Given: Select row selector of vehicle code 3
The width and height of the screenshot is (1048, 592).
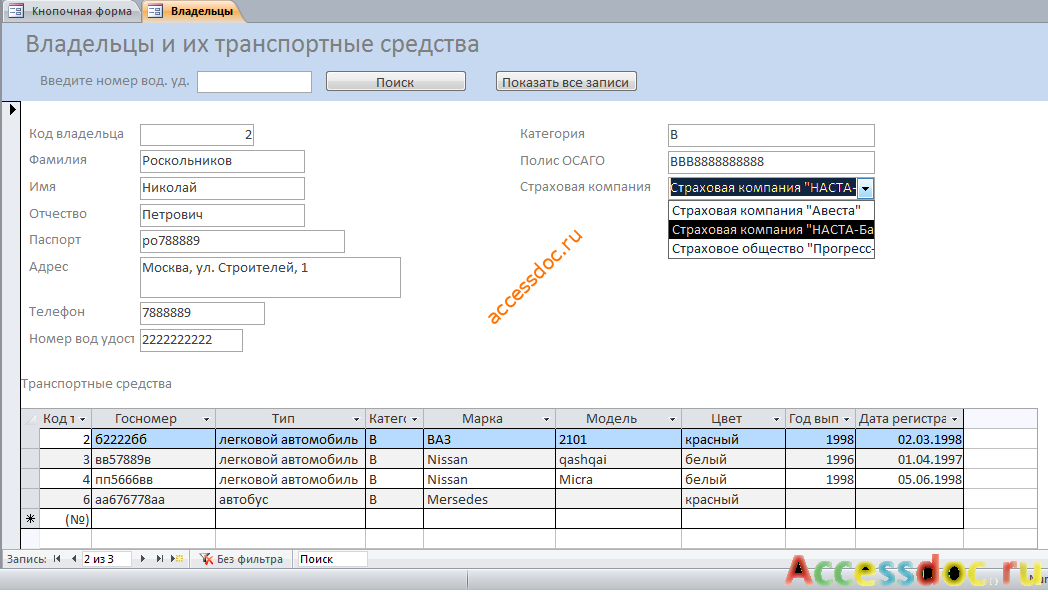Looking at the screenshot, I should [30, 459].
